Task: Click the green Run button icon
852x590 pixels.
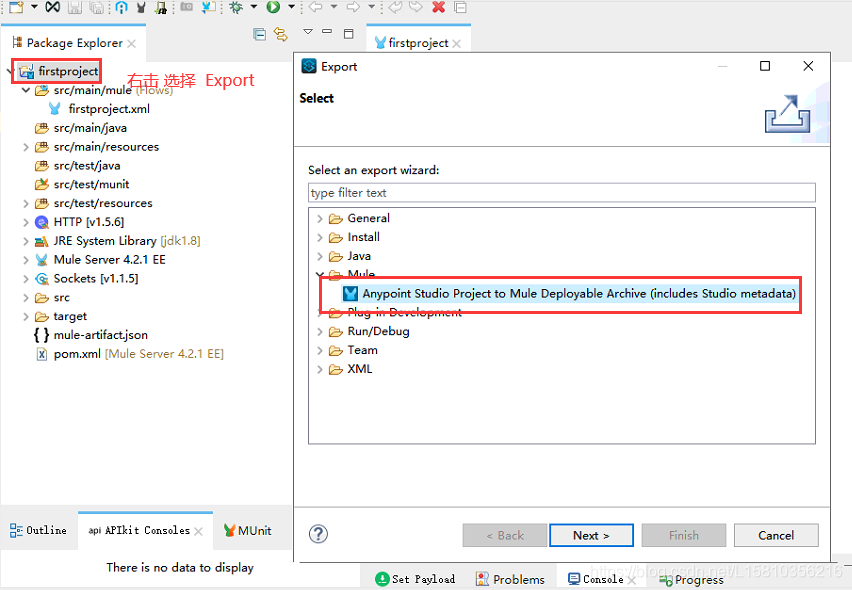Action: 273,7
